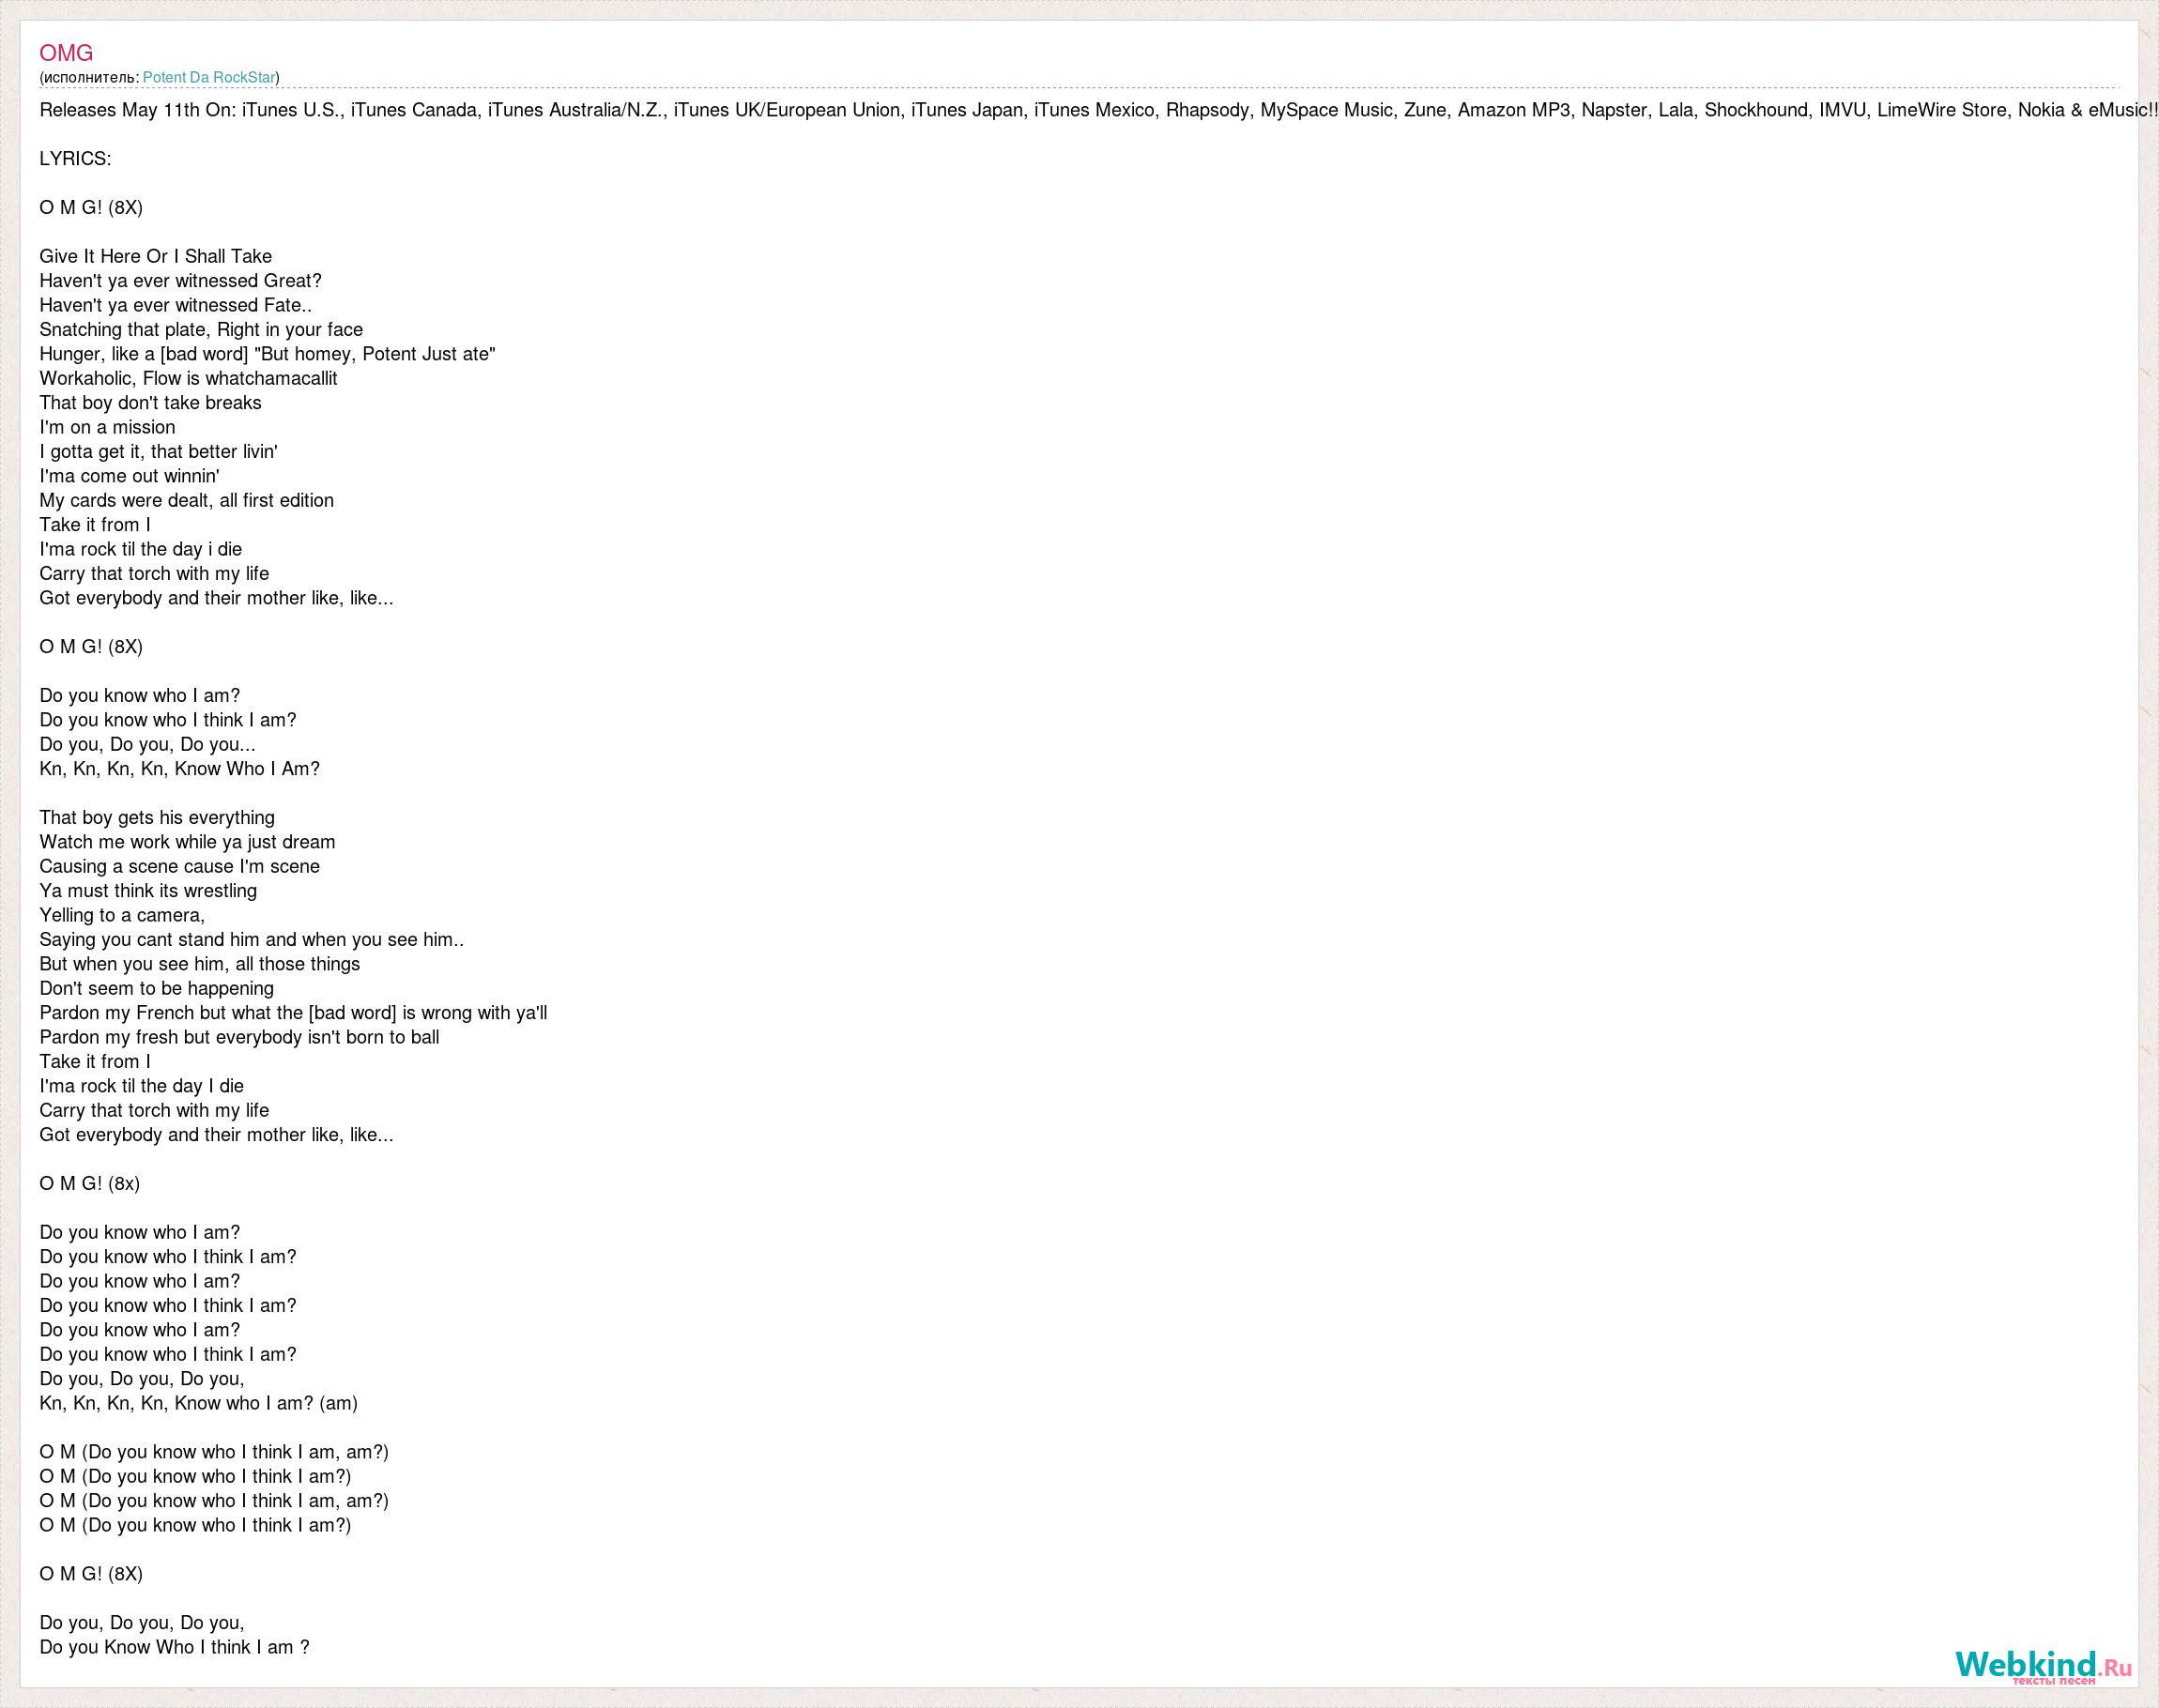Click 'Do you Know Who I think I am ?'
This screenshot has height=1708, width=2159.
174,1647
